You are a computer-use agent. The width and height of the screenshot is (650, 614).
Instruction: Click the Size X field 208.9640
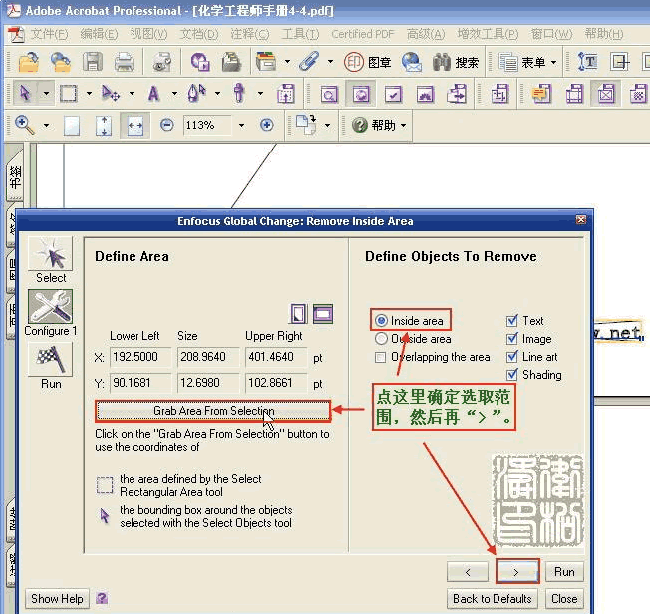tap(208, 357)
